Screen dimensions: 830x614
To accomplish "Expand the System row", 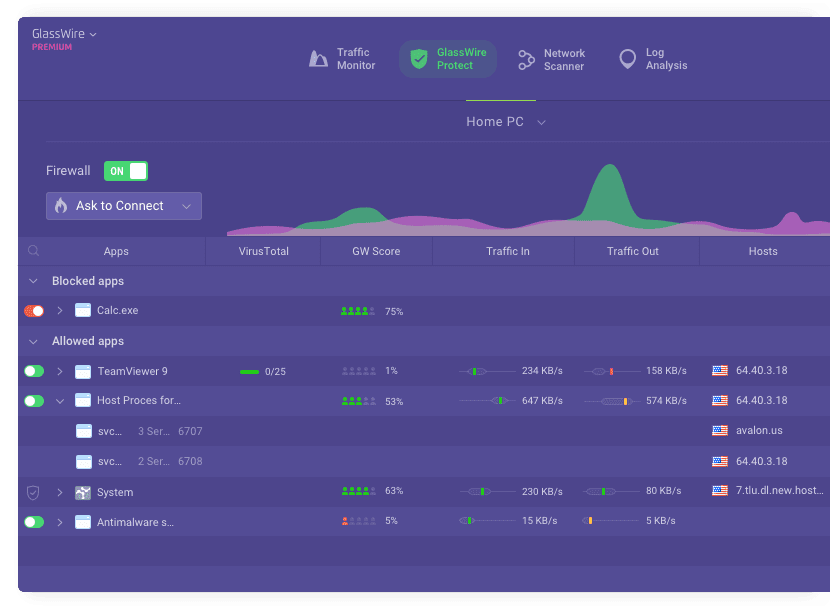I will (x=60, y=492).
